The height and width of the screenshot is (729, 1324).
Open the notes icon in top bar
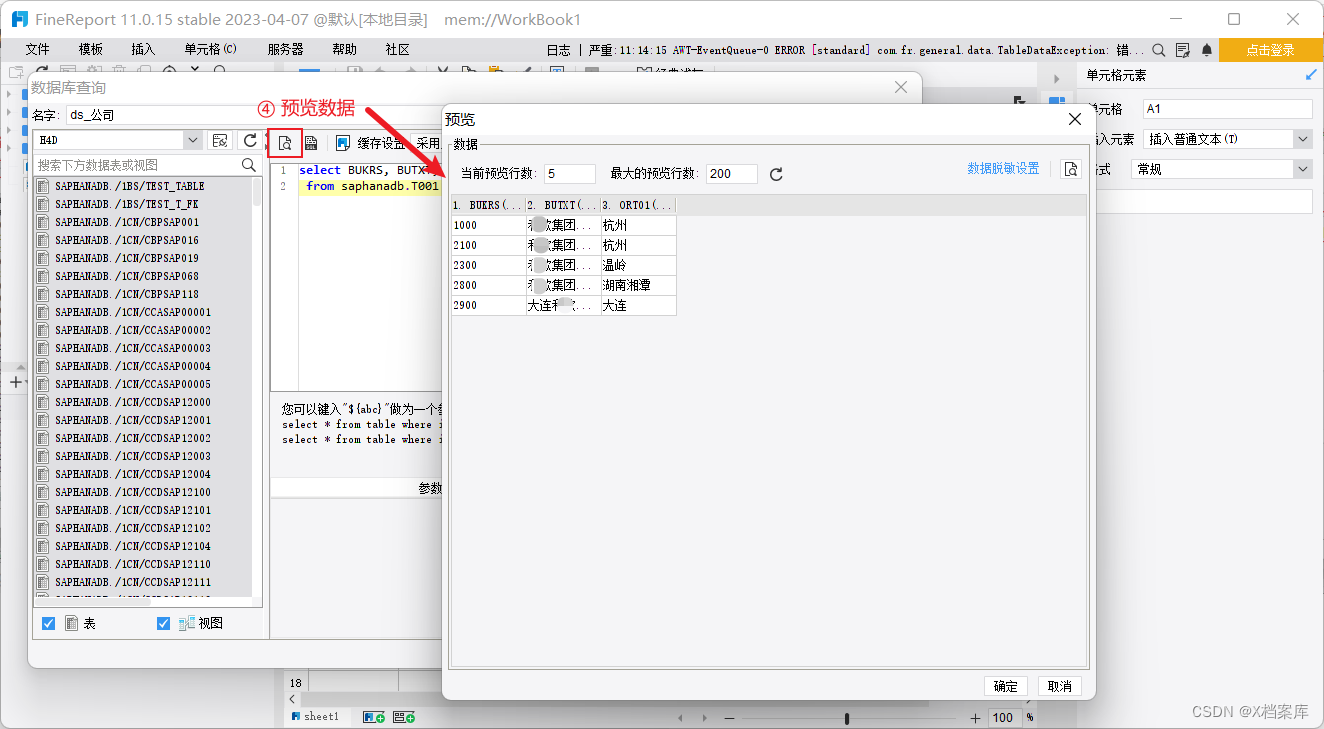click(1183, 49)
